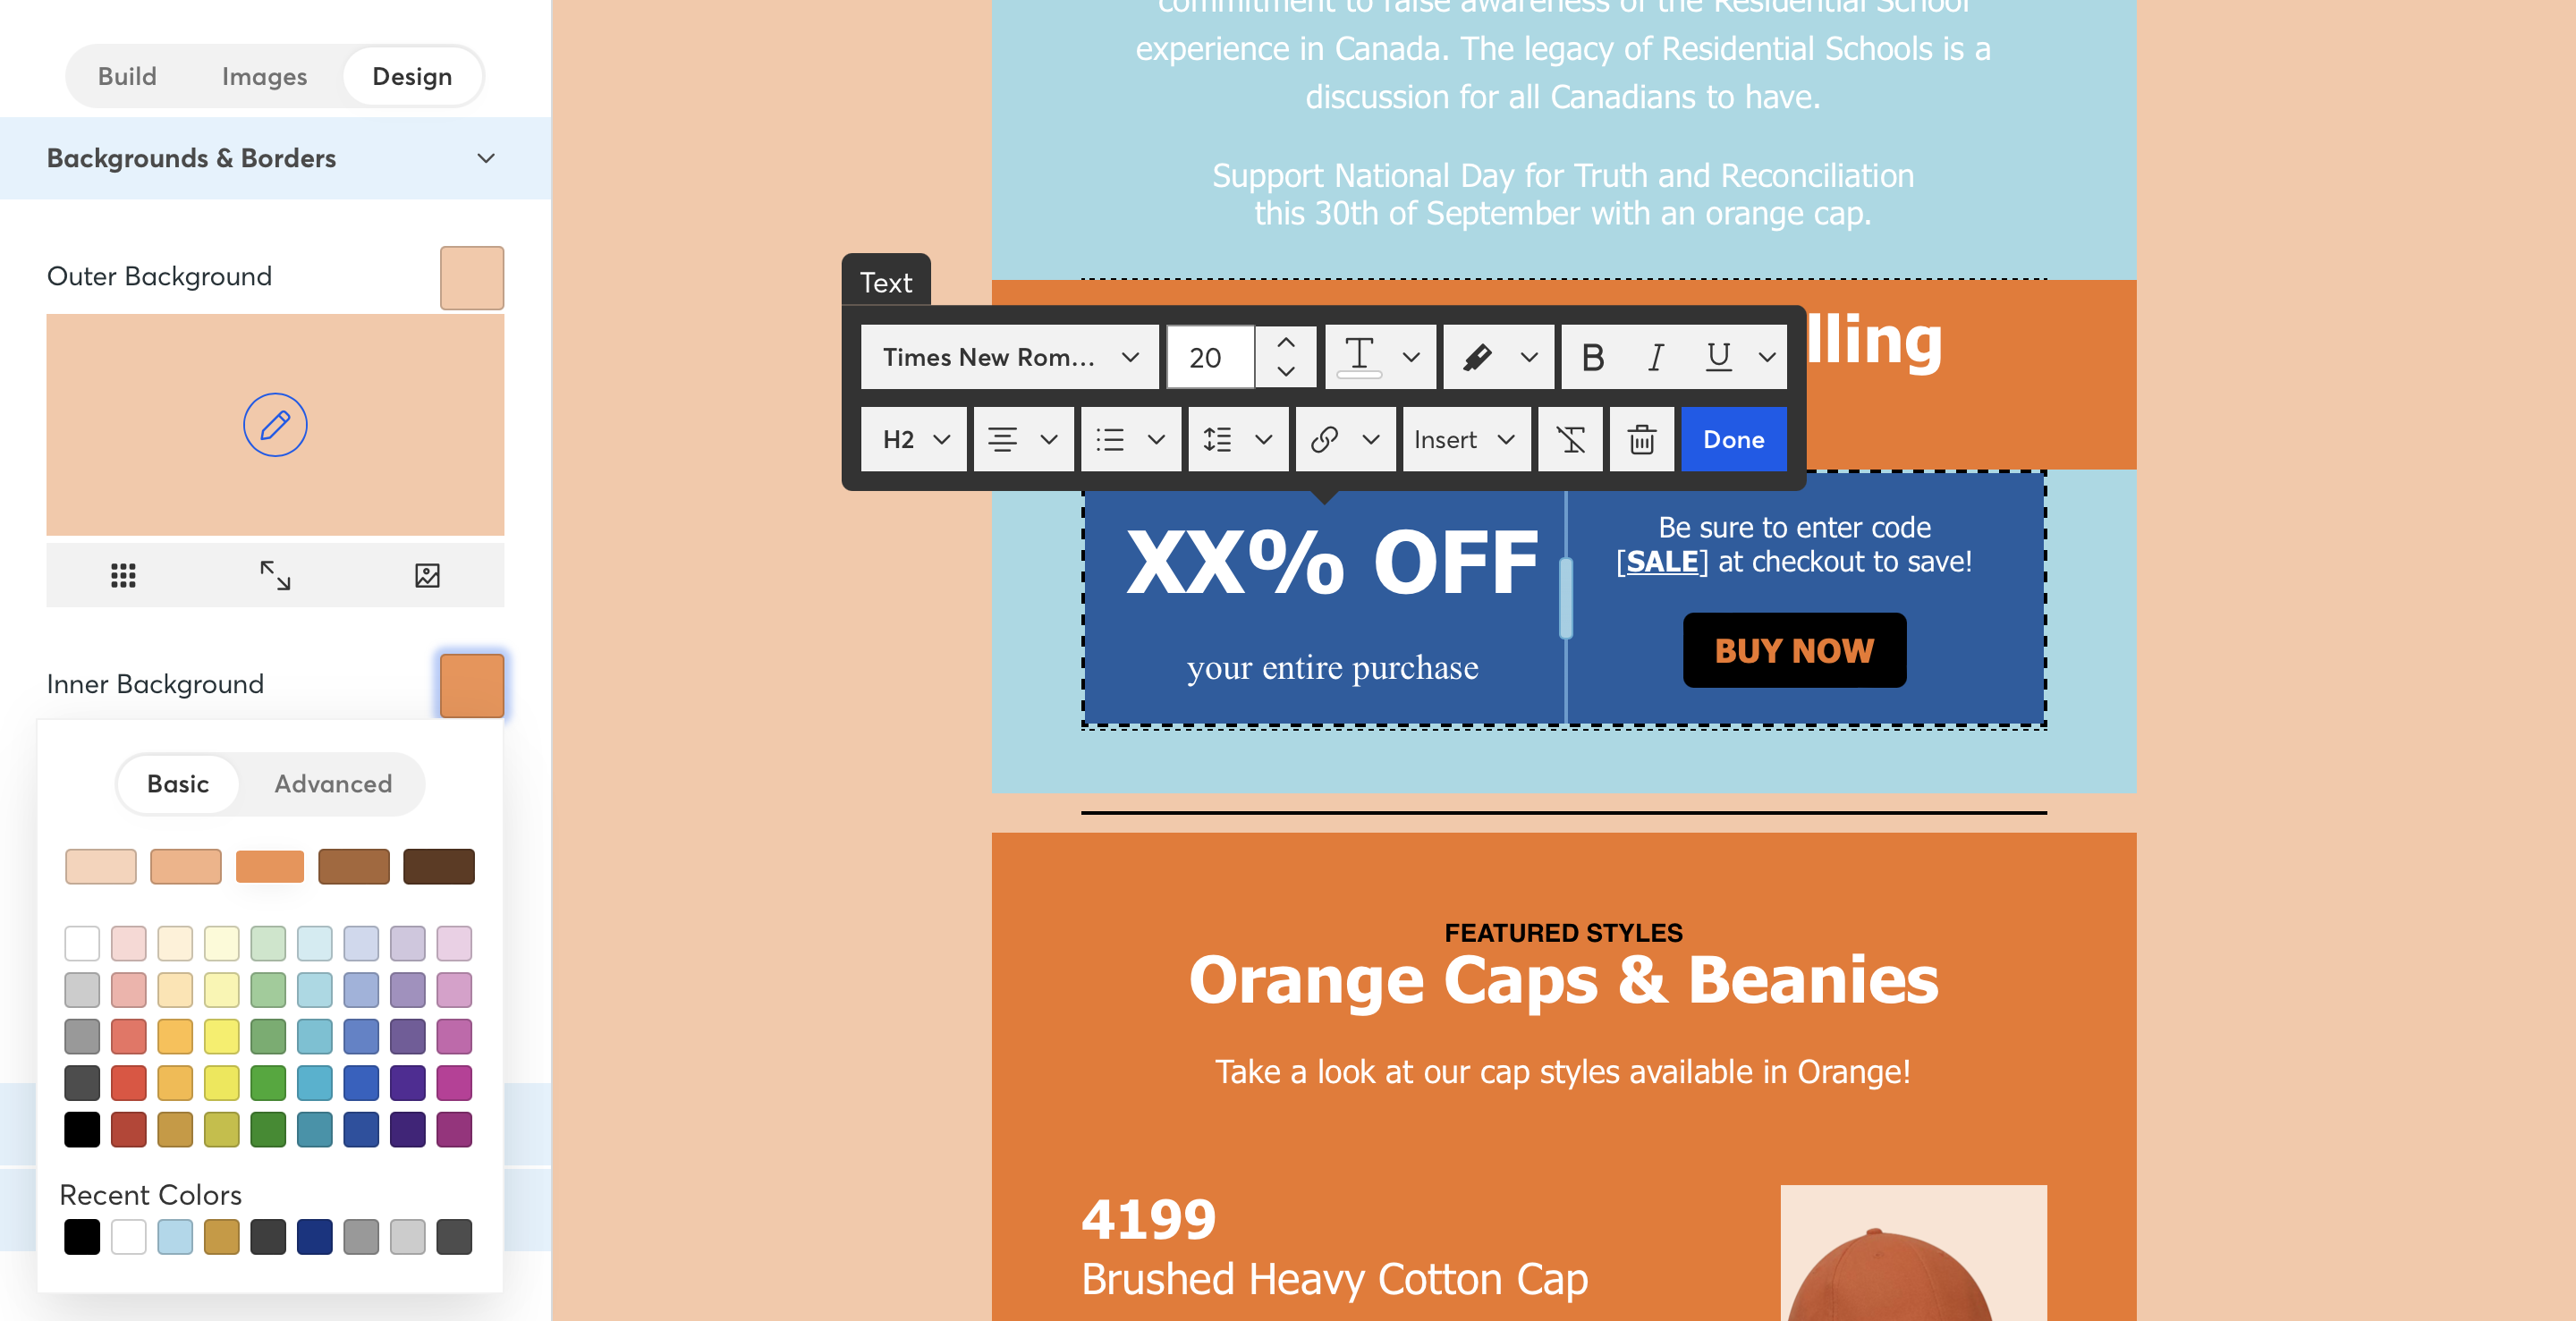The height and width of the screenshot is (1321, 2576).
Task: Switch to the Build tab
Action: [126, 76]
